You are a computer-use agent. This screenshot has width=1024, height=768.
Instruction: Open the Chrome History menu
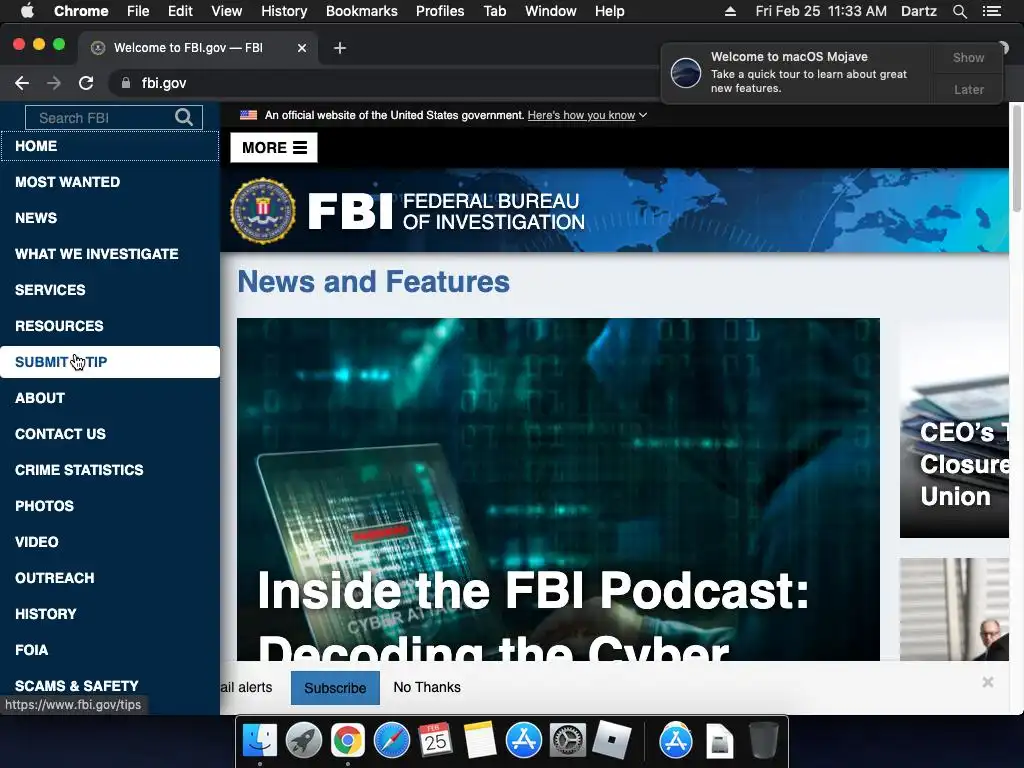tap(284, 11)
